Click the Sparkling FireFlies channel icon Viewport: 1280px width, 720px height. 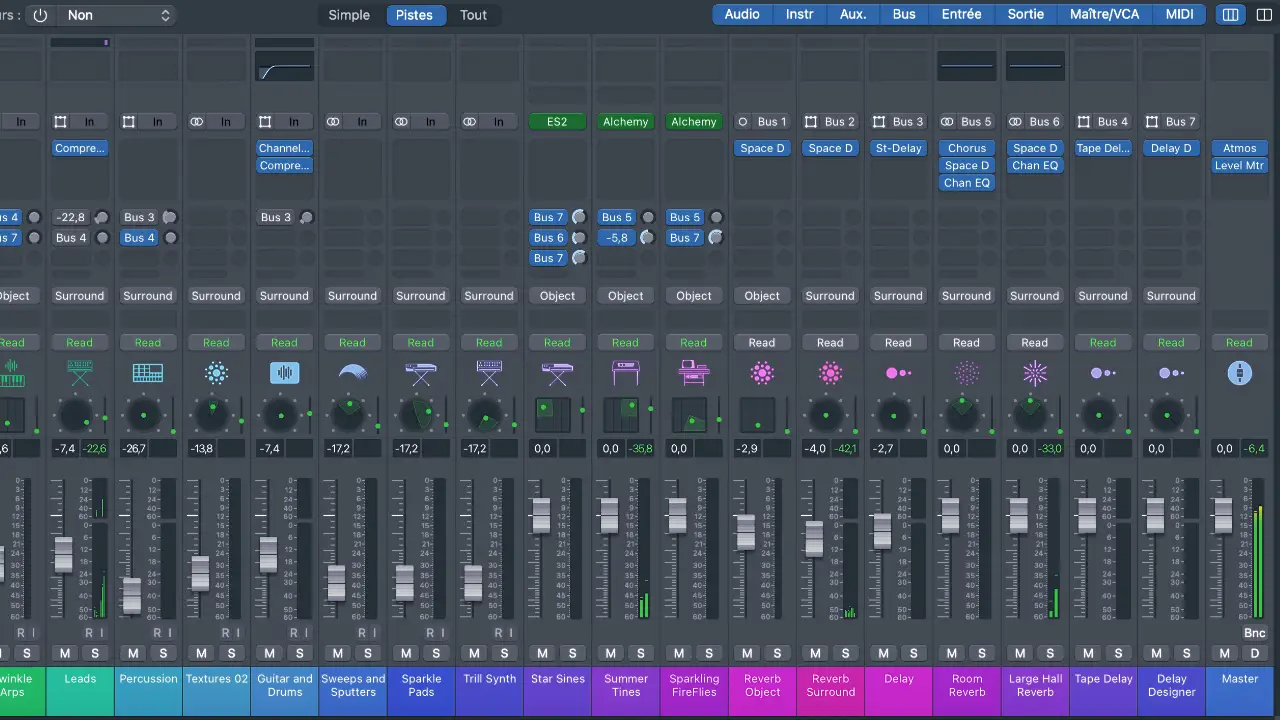point(693,373)
